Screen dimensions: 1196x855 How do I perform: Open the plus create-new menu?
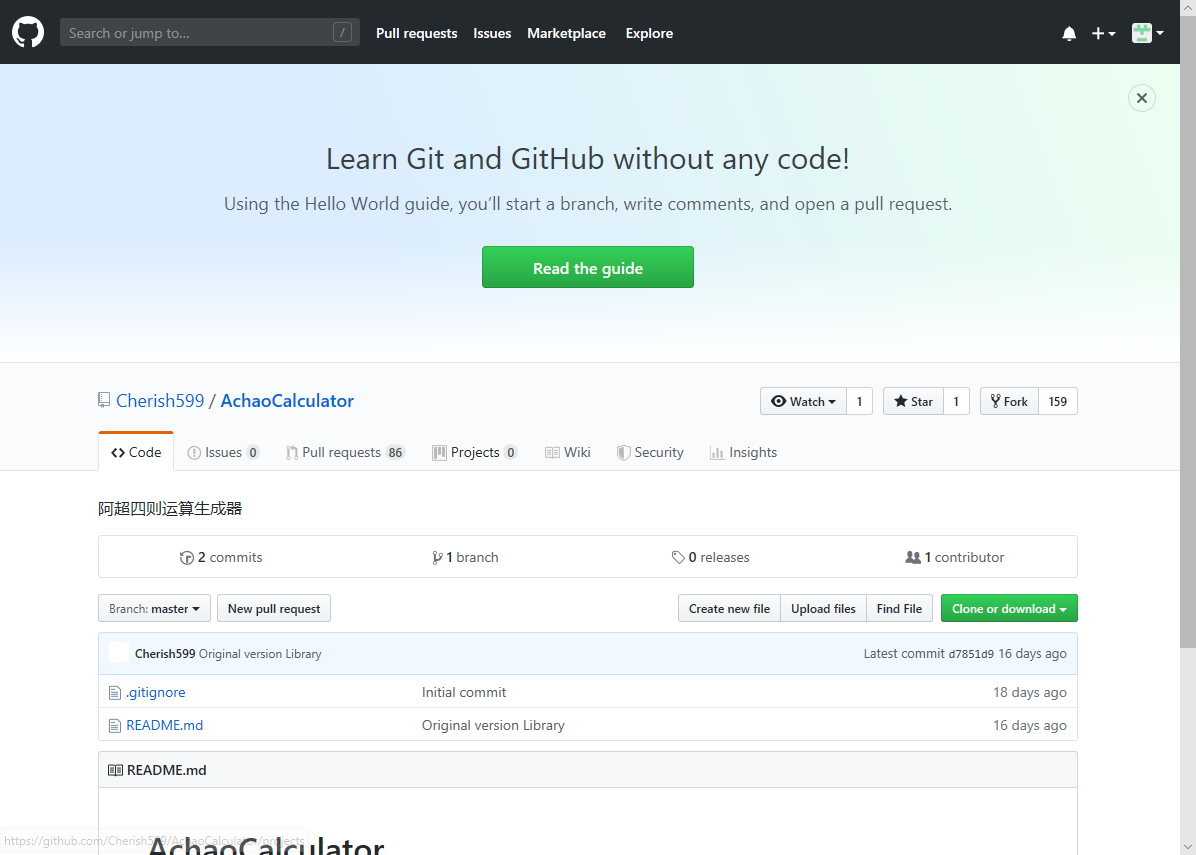(x=1103, y=34)
